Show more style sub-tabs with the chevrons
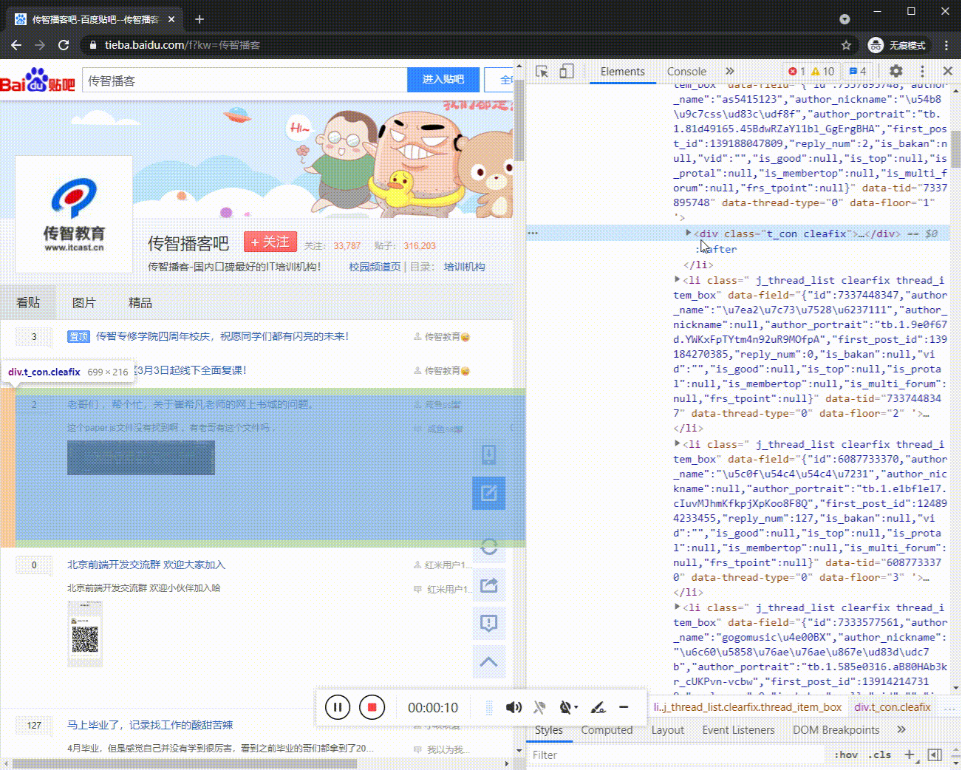Image resolution: width=961 pixels, height=771 pixels. point(901,730)
